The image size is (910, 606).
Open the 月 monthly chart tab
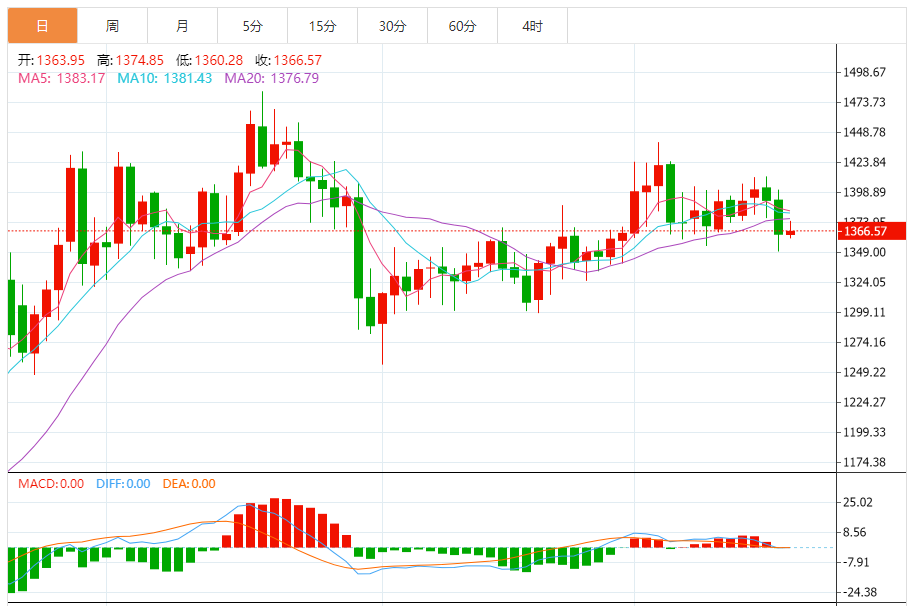coord(182,26)
